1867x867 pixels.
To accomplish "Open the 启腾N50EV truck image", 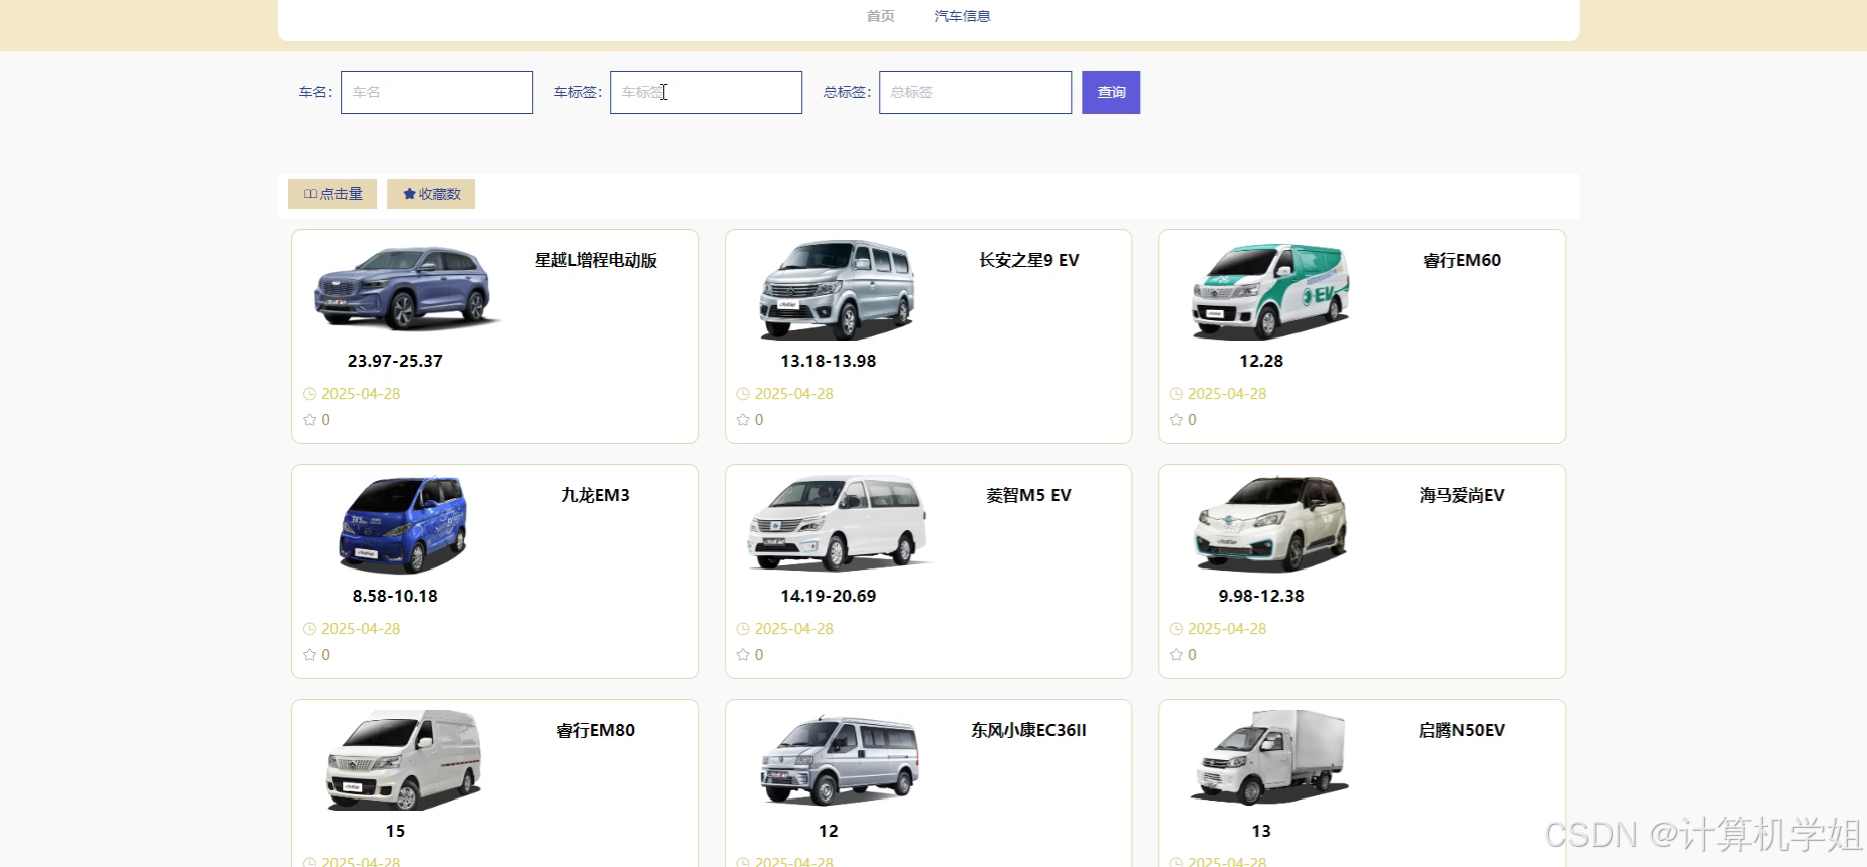I will pos(1270,758).
